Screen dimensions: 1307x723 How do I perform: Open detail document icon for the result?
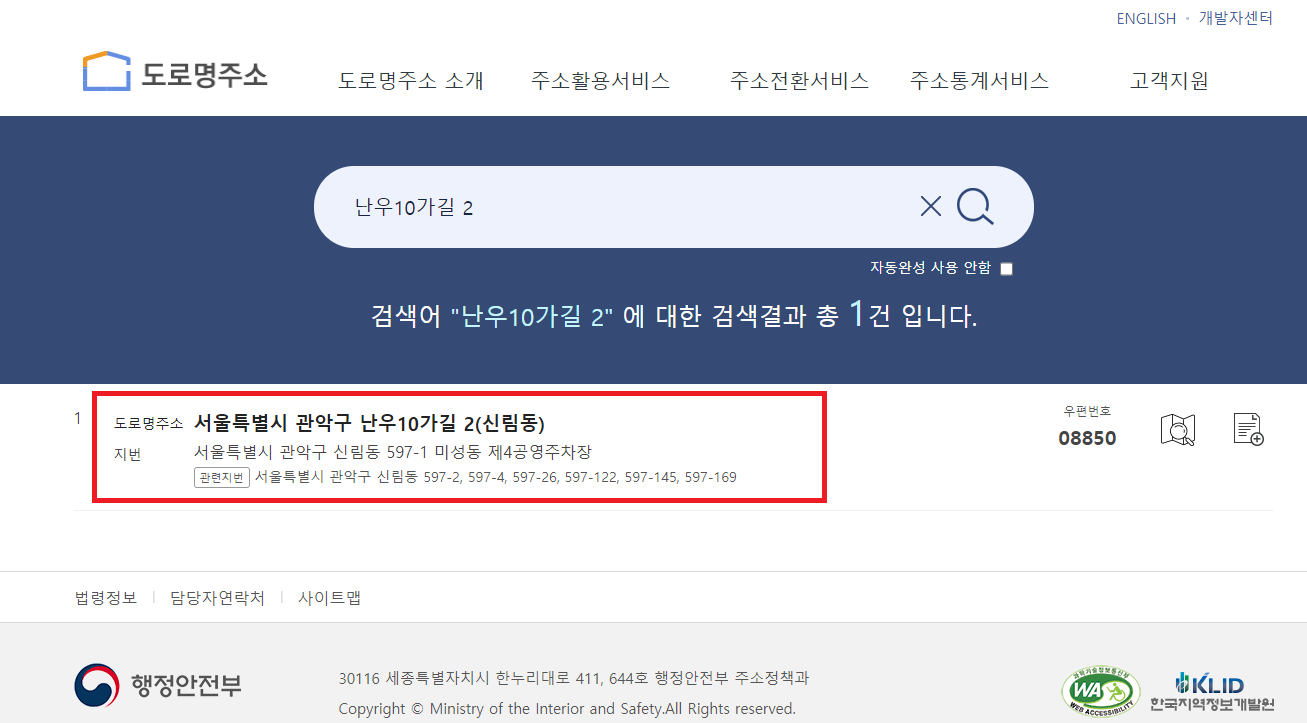pyautogui.click(x=1248, y=429)
